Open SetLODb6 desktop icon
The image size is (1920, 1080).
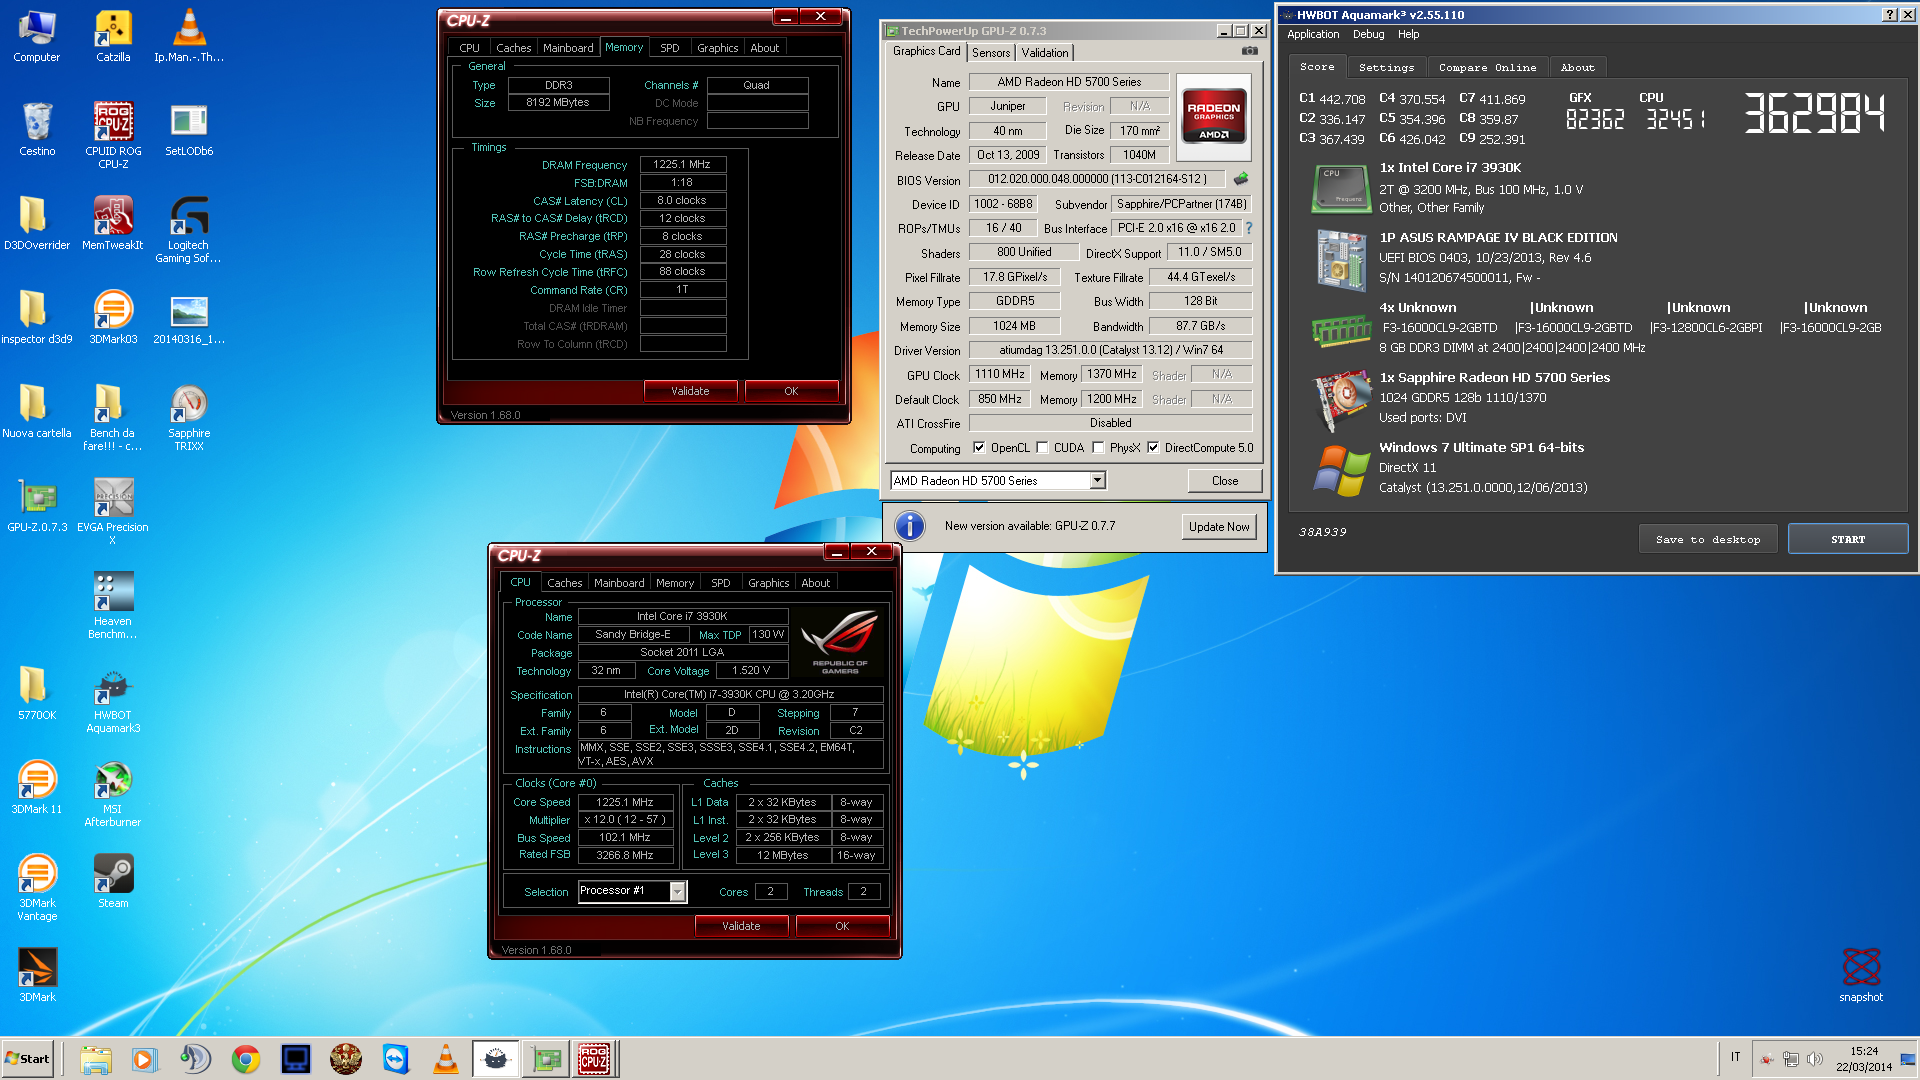189,130
